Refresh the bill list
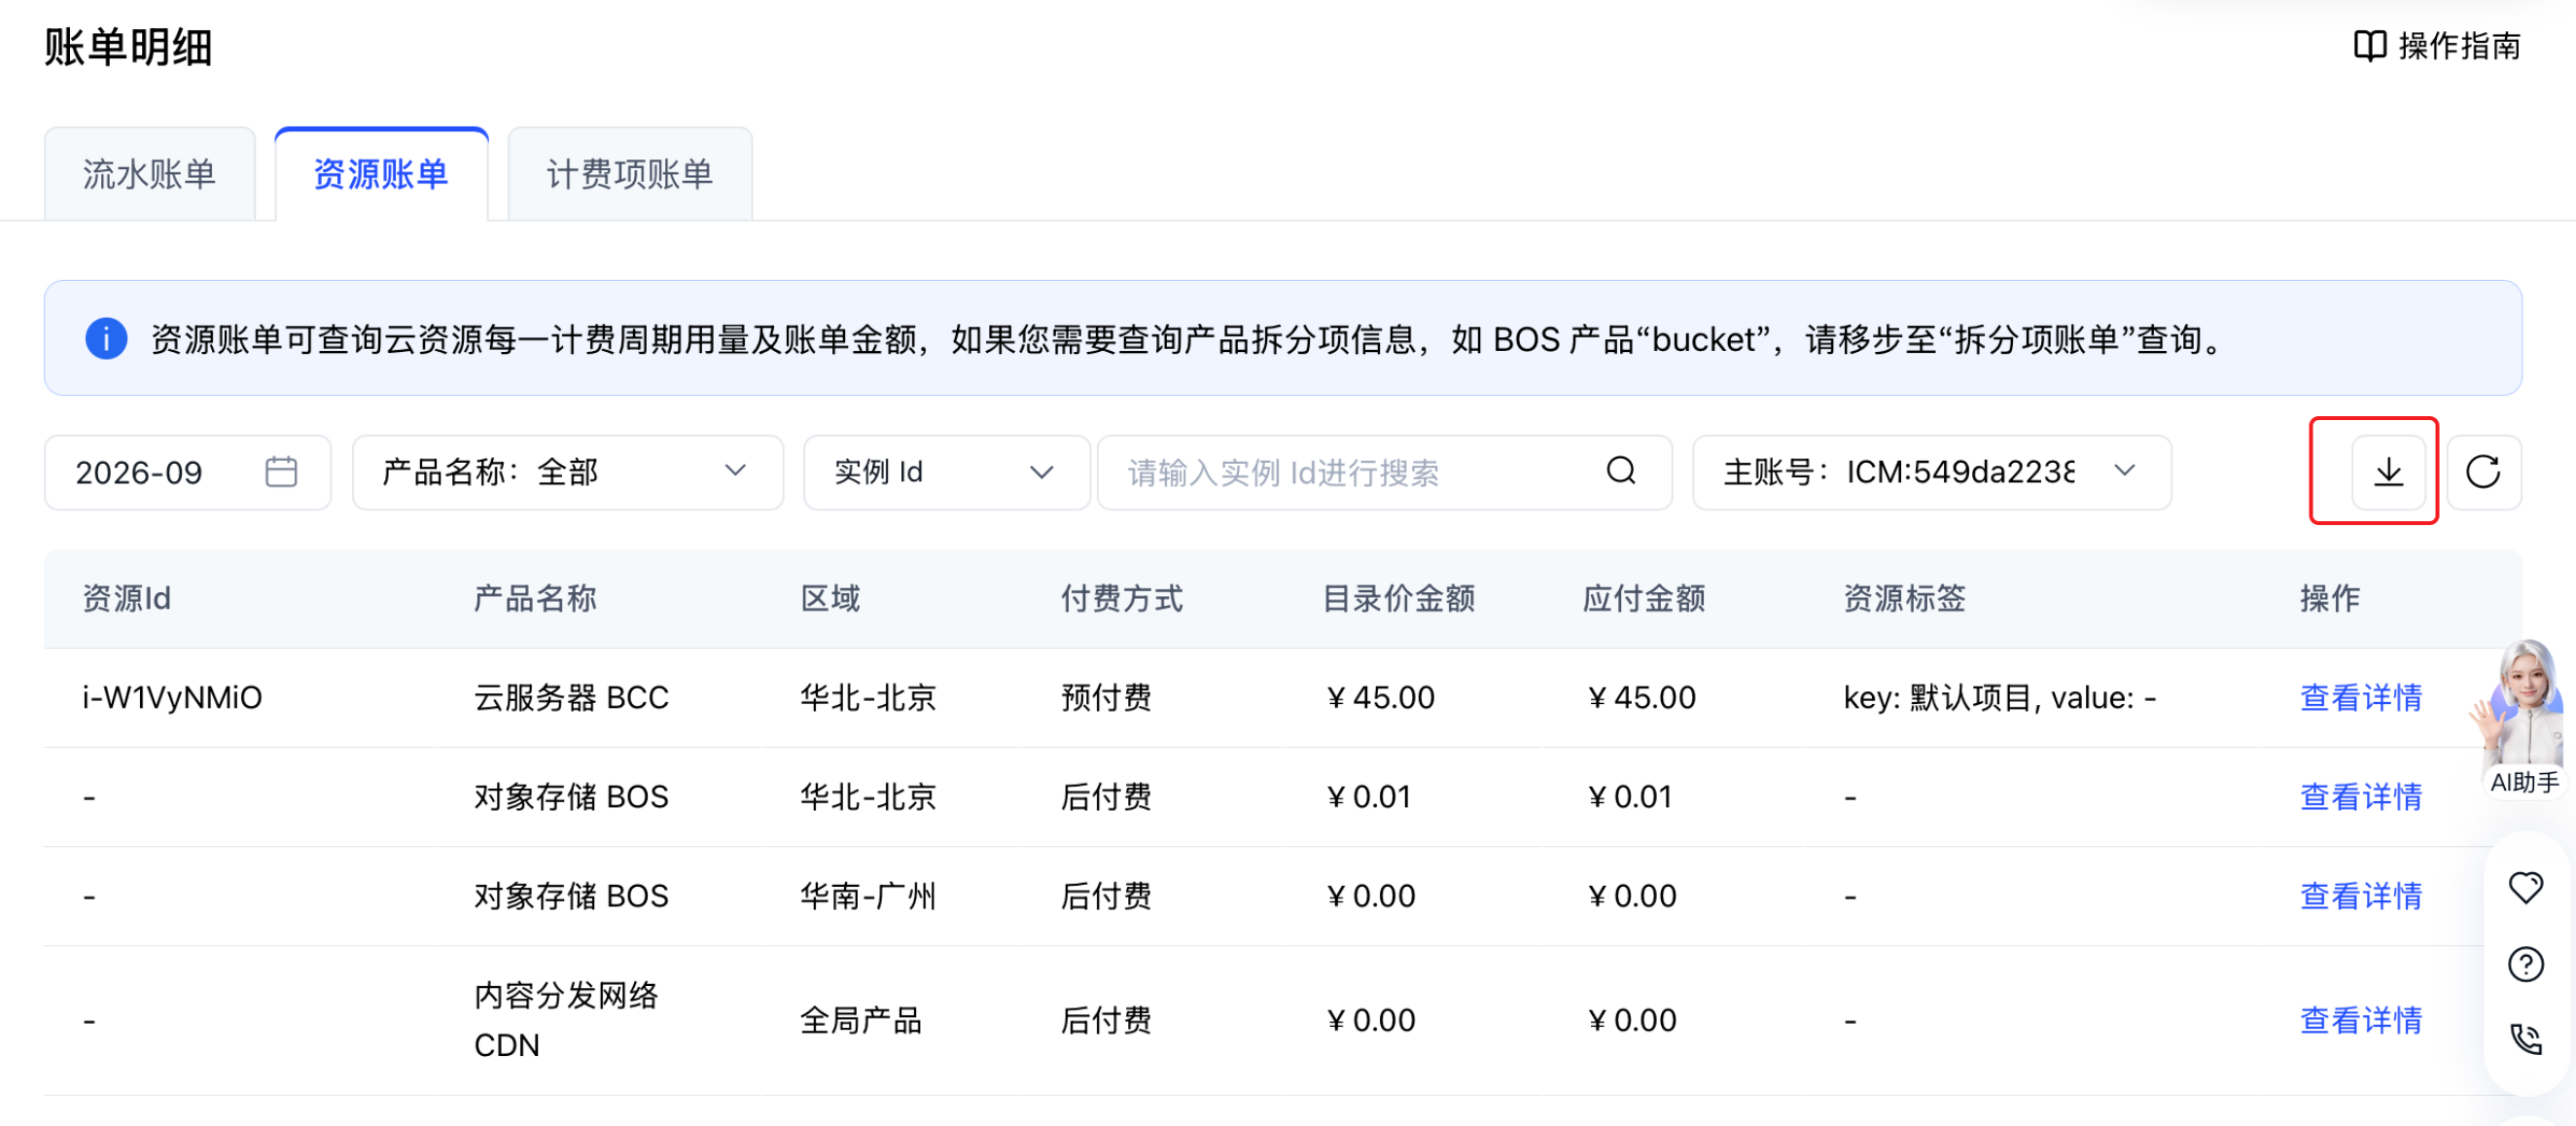This screenshot has height=1126, width=2576. 2483,472
